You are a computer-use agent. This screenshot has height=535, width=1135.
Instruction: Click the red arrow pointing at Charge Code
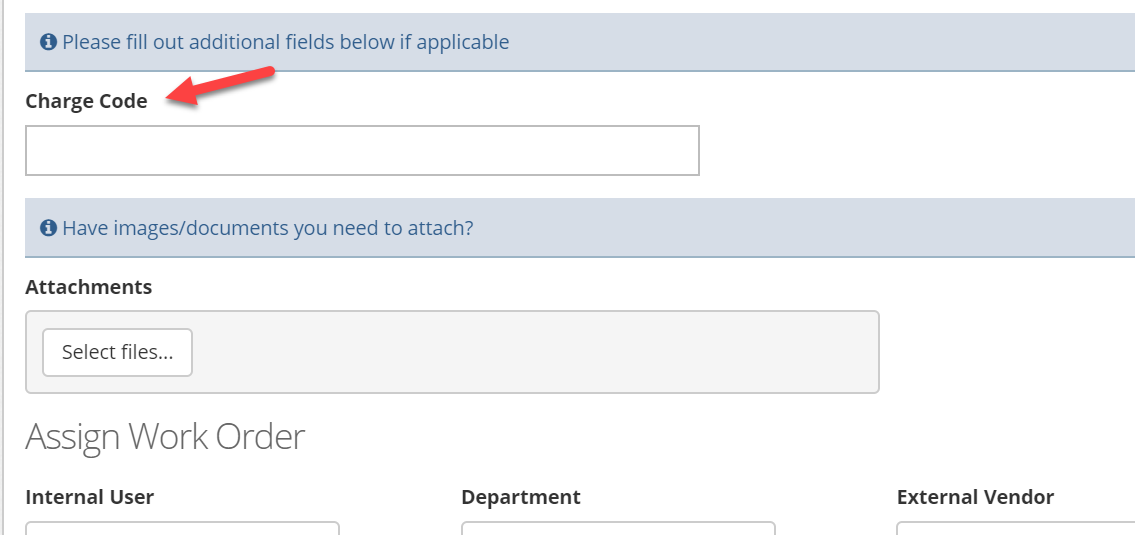pyautogui.click(x=220, y=87)
